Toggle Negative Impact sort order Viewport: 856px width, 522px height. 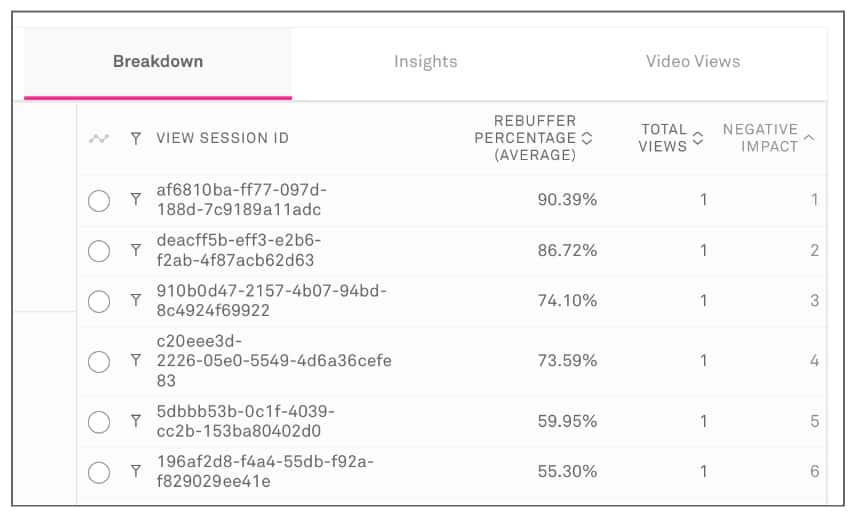click(x=809, y=138)
